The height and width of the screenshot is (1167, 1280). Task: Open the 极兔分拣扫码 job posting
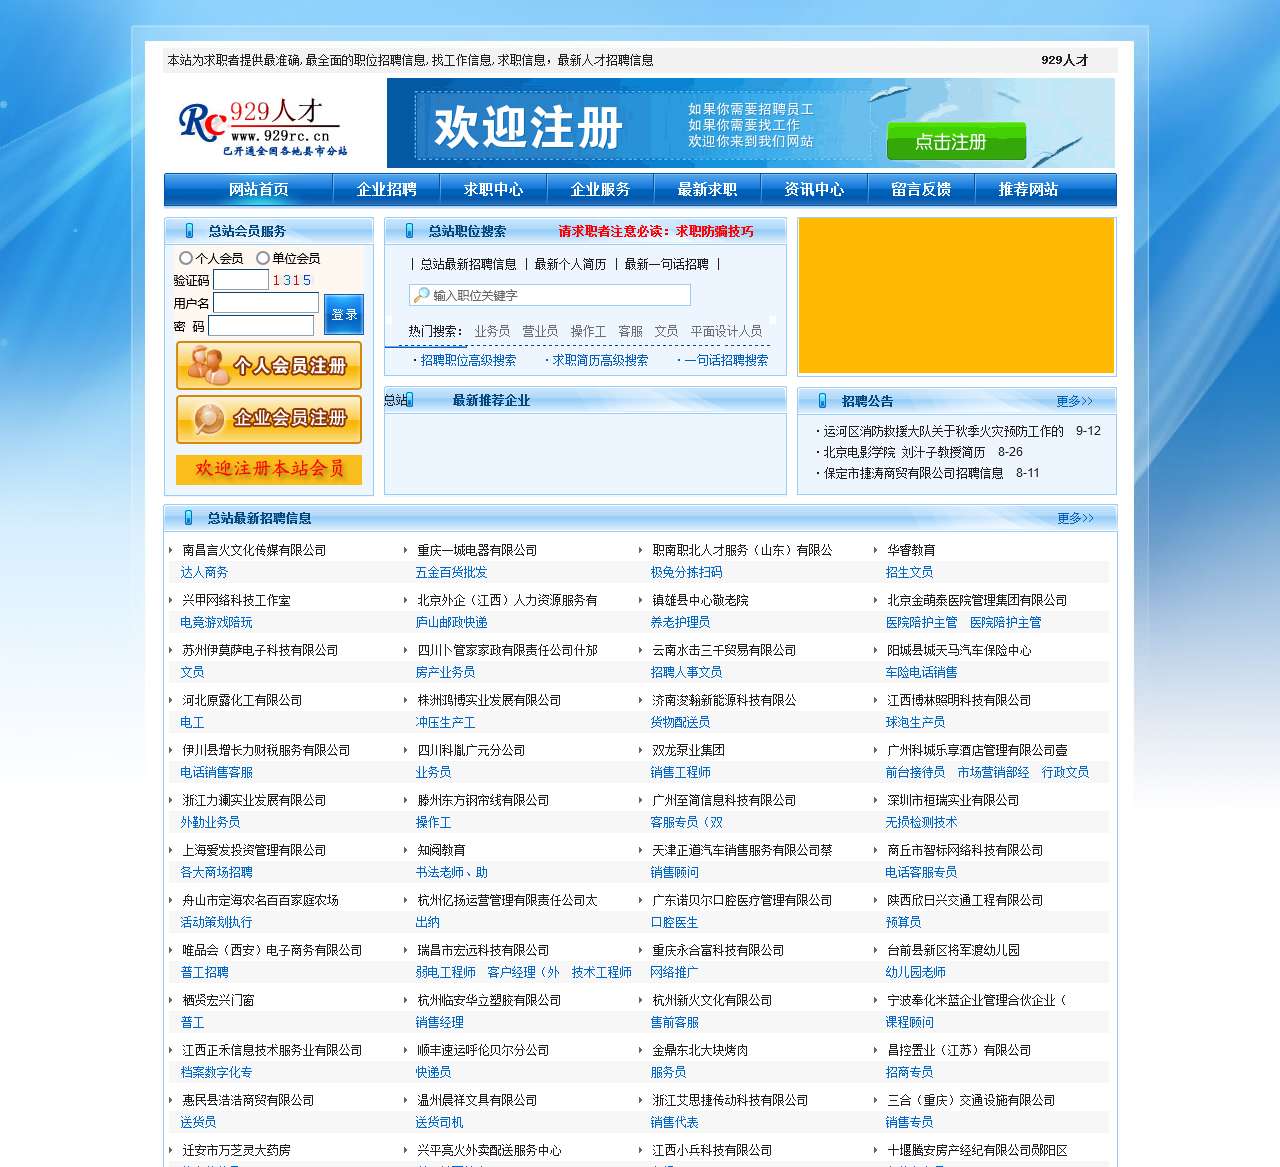tap(686, 572)
